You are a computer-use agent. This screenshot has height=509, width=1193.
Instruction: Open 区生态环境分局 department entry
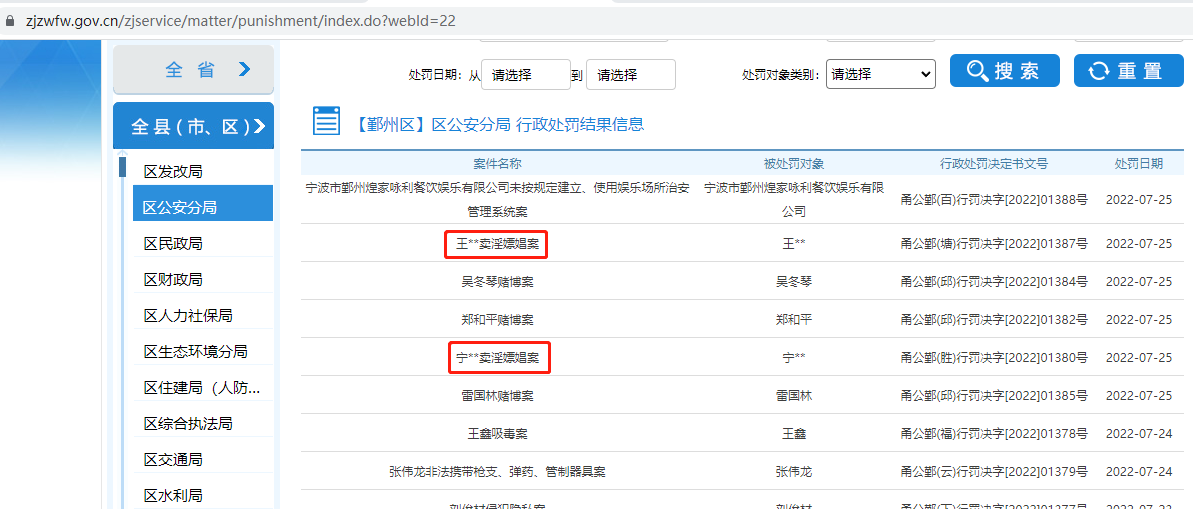tap(195, 352)
